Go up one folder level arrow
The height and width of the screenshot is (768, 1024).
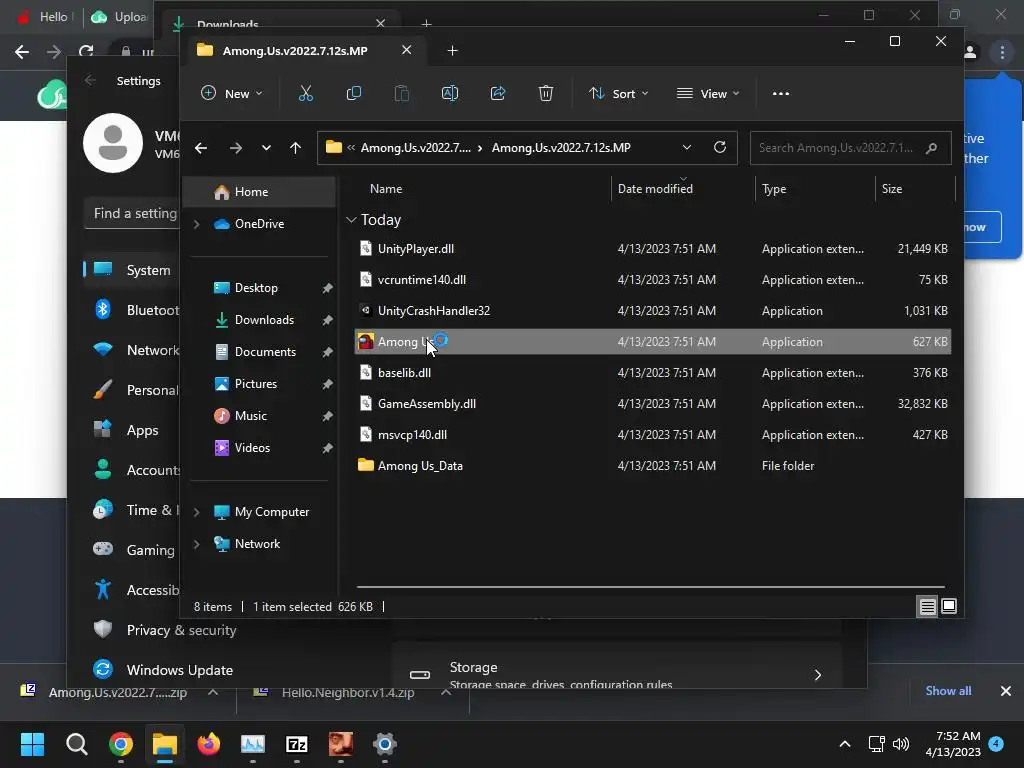click(x=295, y=148)
